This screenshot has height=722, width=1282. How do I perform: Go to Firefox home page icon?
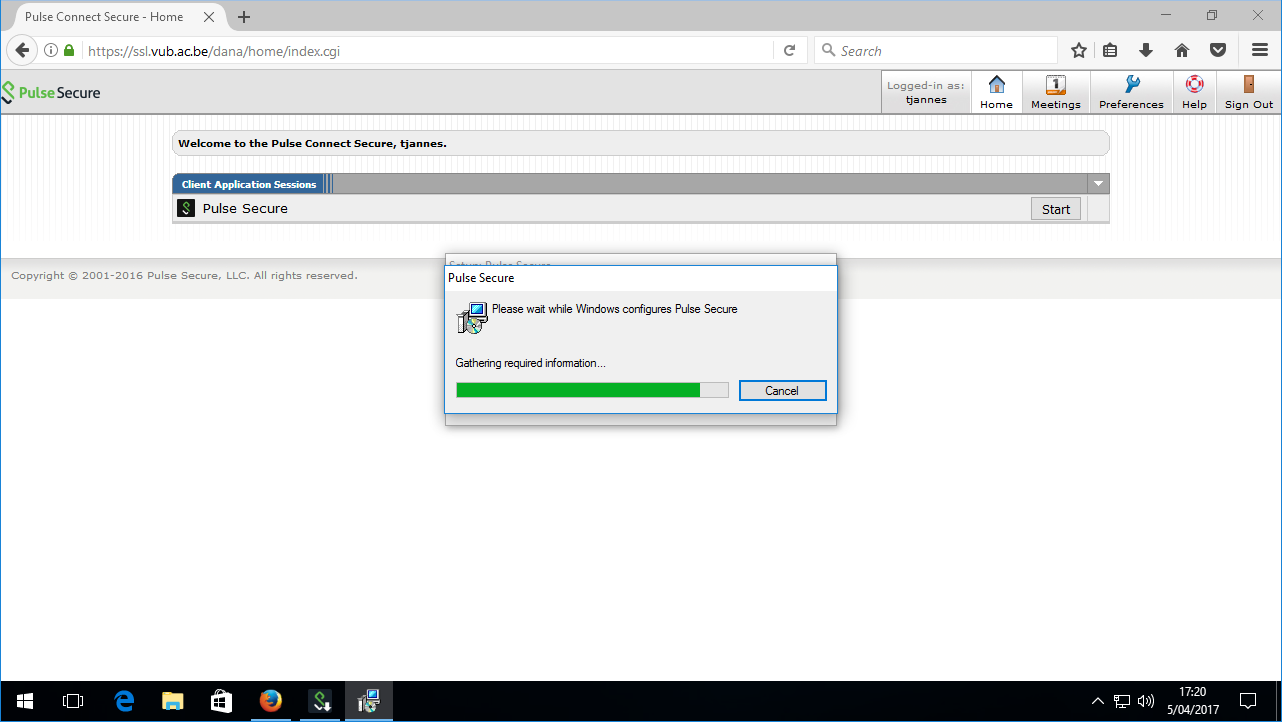[x=1182, y=50]
